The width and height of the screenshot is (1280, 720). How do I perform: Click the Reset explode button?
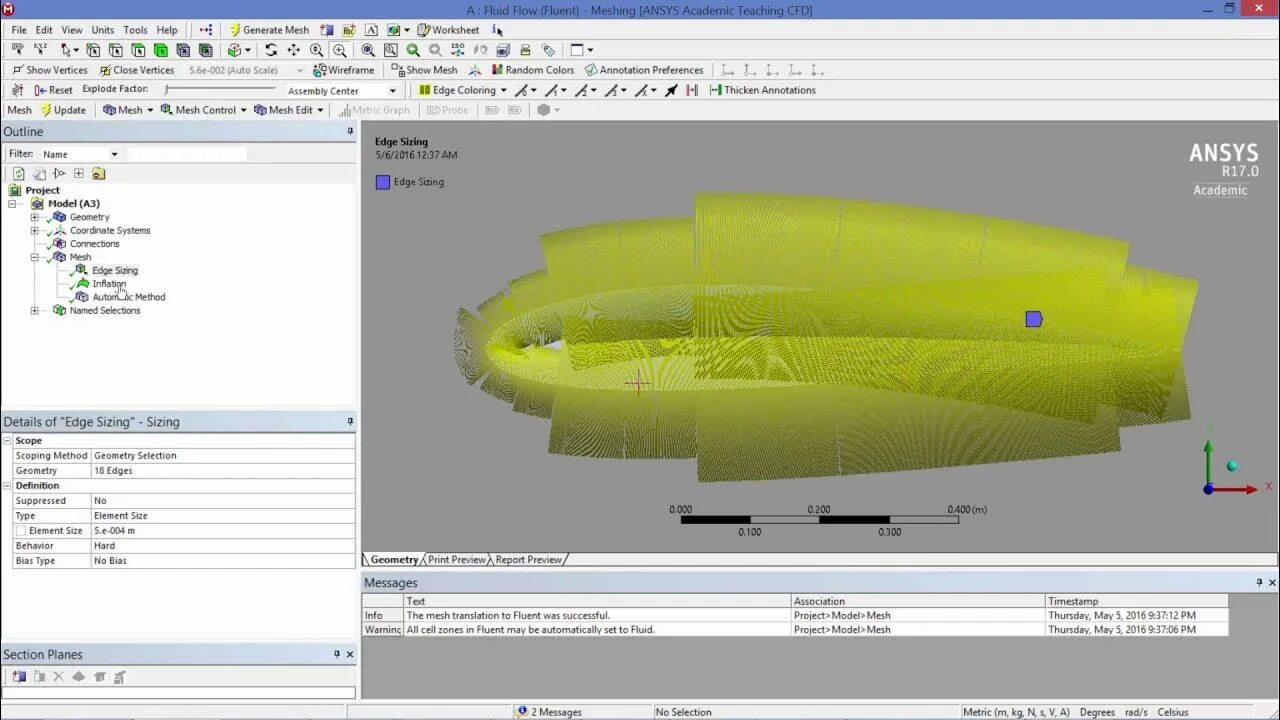click(x=53, y=90)
